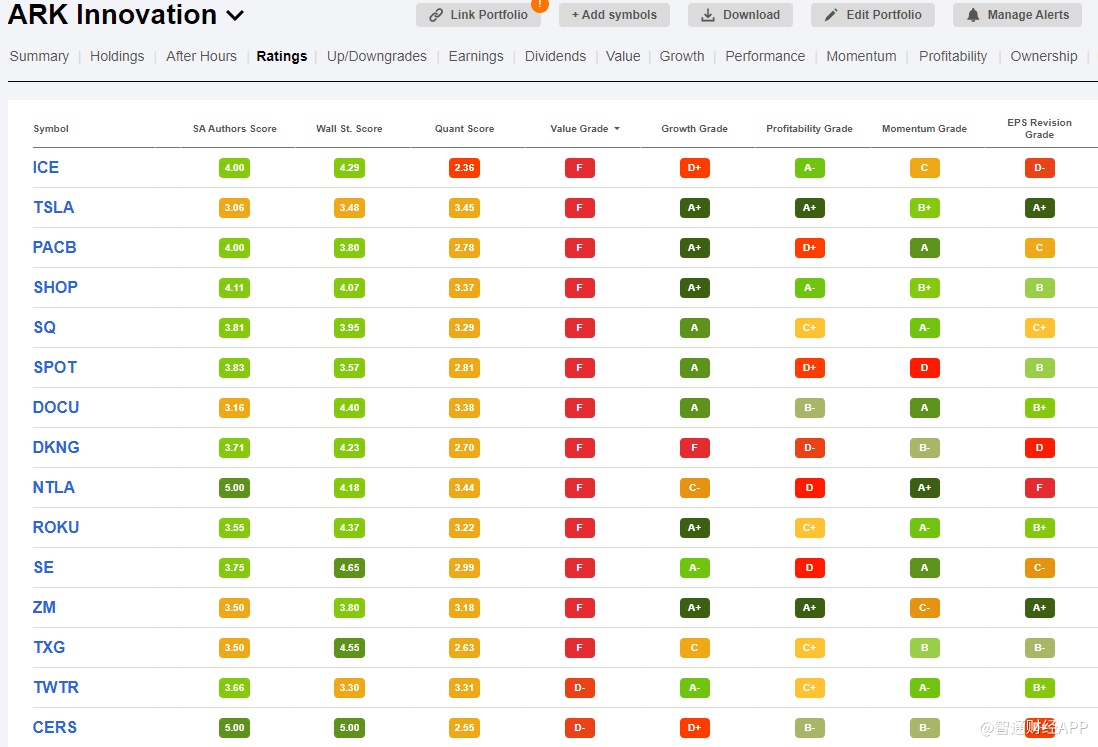Switch to the Holdings tab

click(117, 56)
